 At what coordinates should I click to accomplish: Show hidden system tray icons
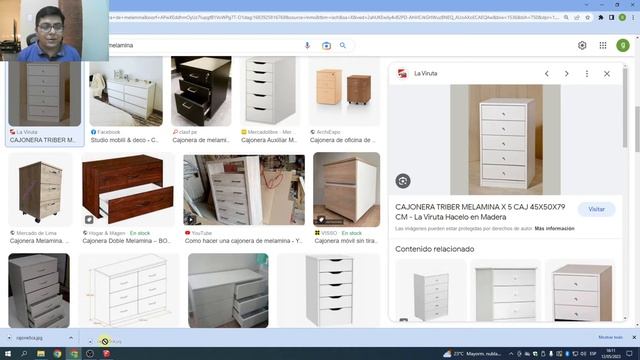pos(511,353)
